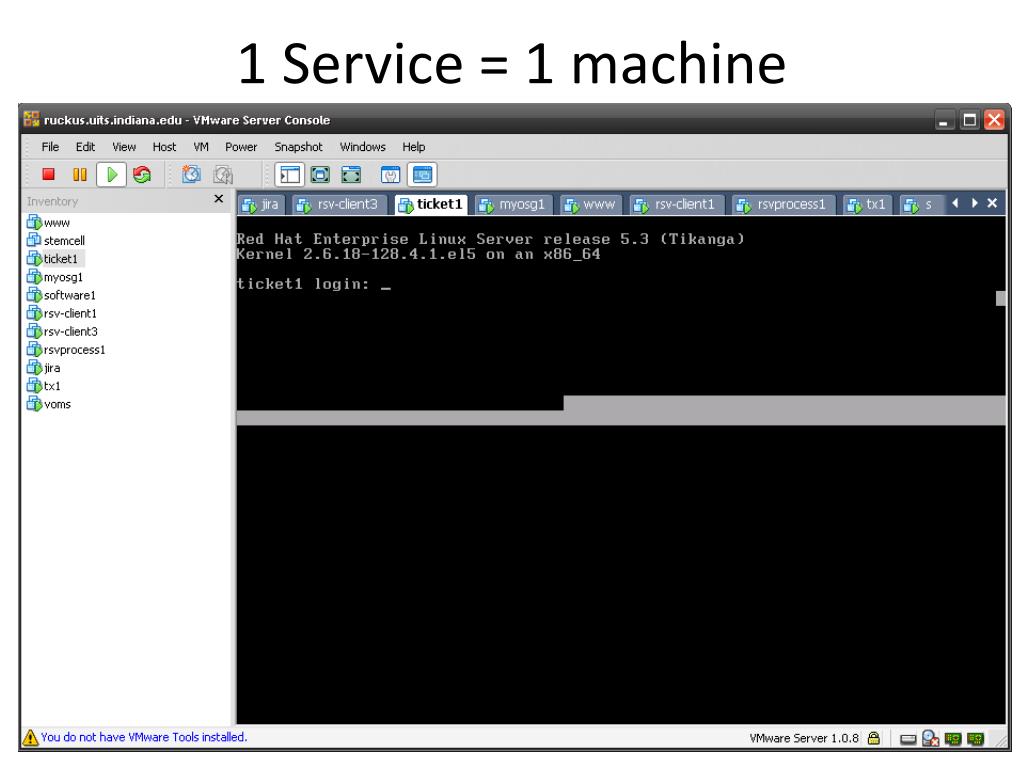Open the View menu
This screenshot has height=768, width=1024.
point(124,147)
